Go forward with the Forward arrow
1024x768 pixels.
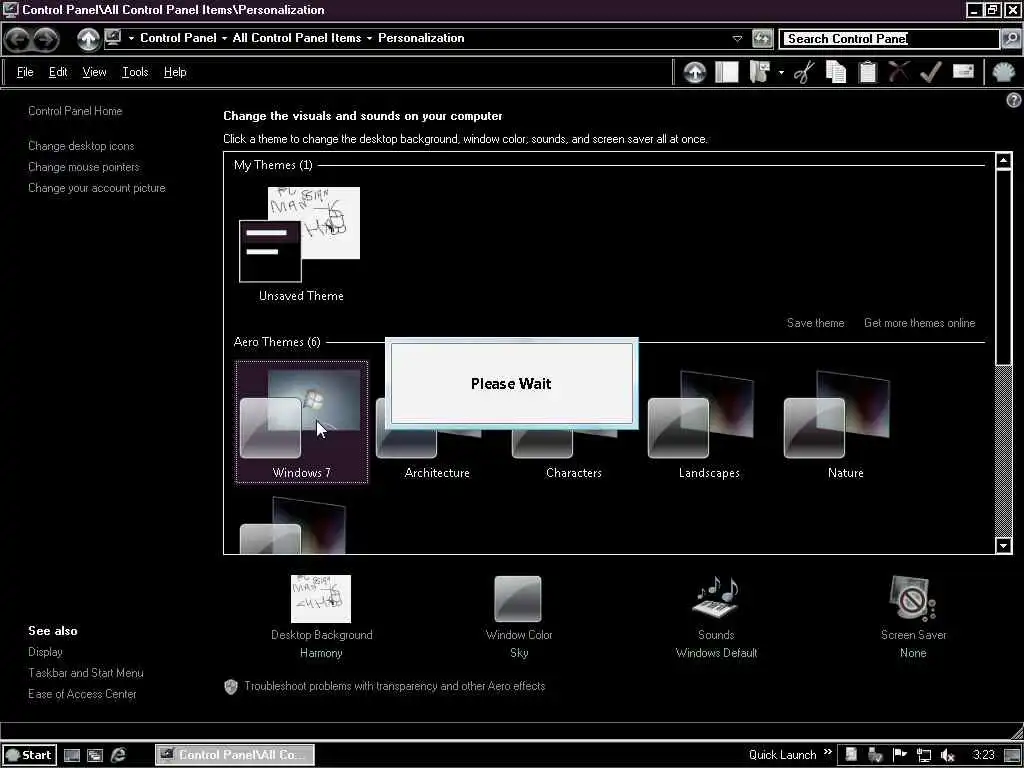coord(45,39)
